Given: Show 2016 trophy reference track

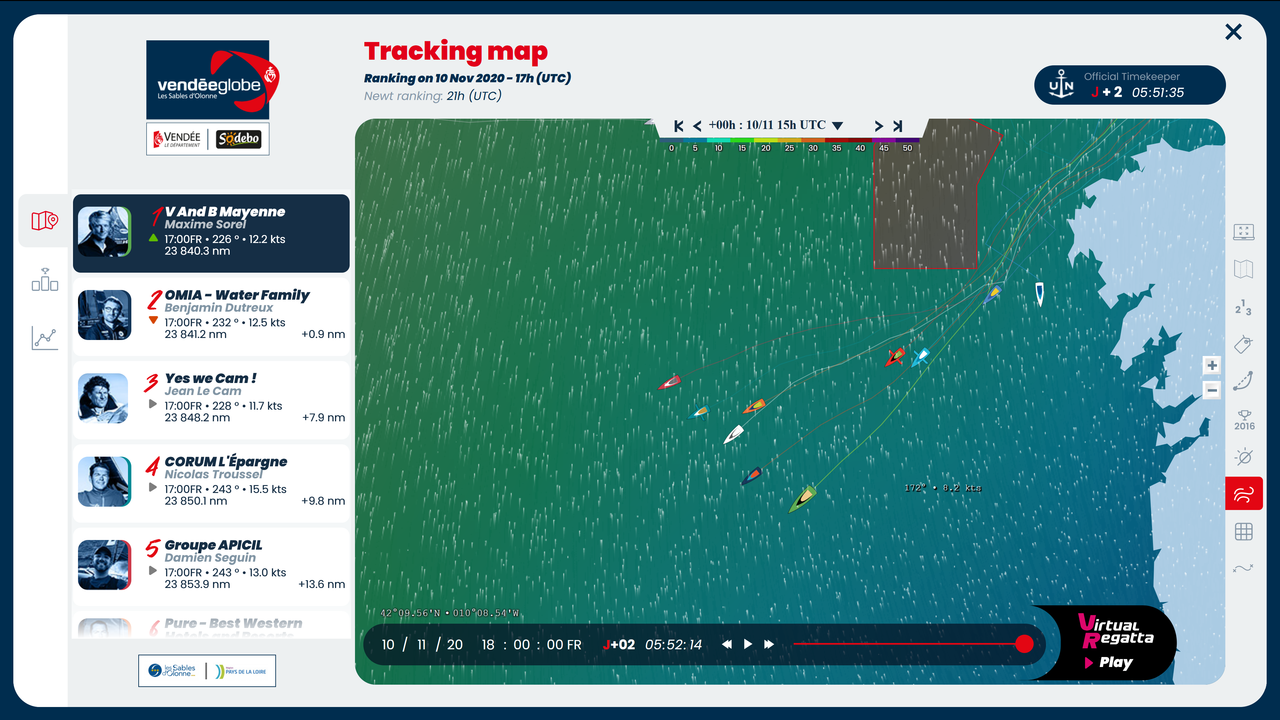Looking at the screenshot, I should click(x=1244, y=419).
